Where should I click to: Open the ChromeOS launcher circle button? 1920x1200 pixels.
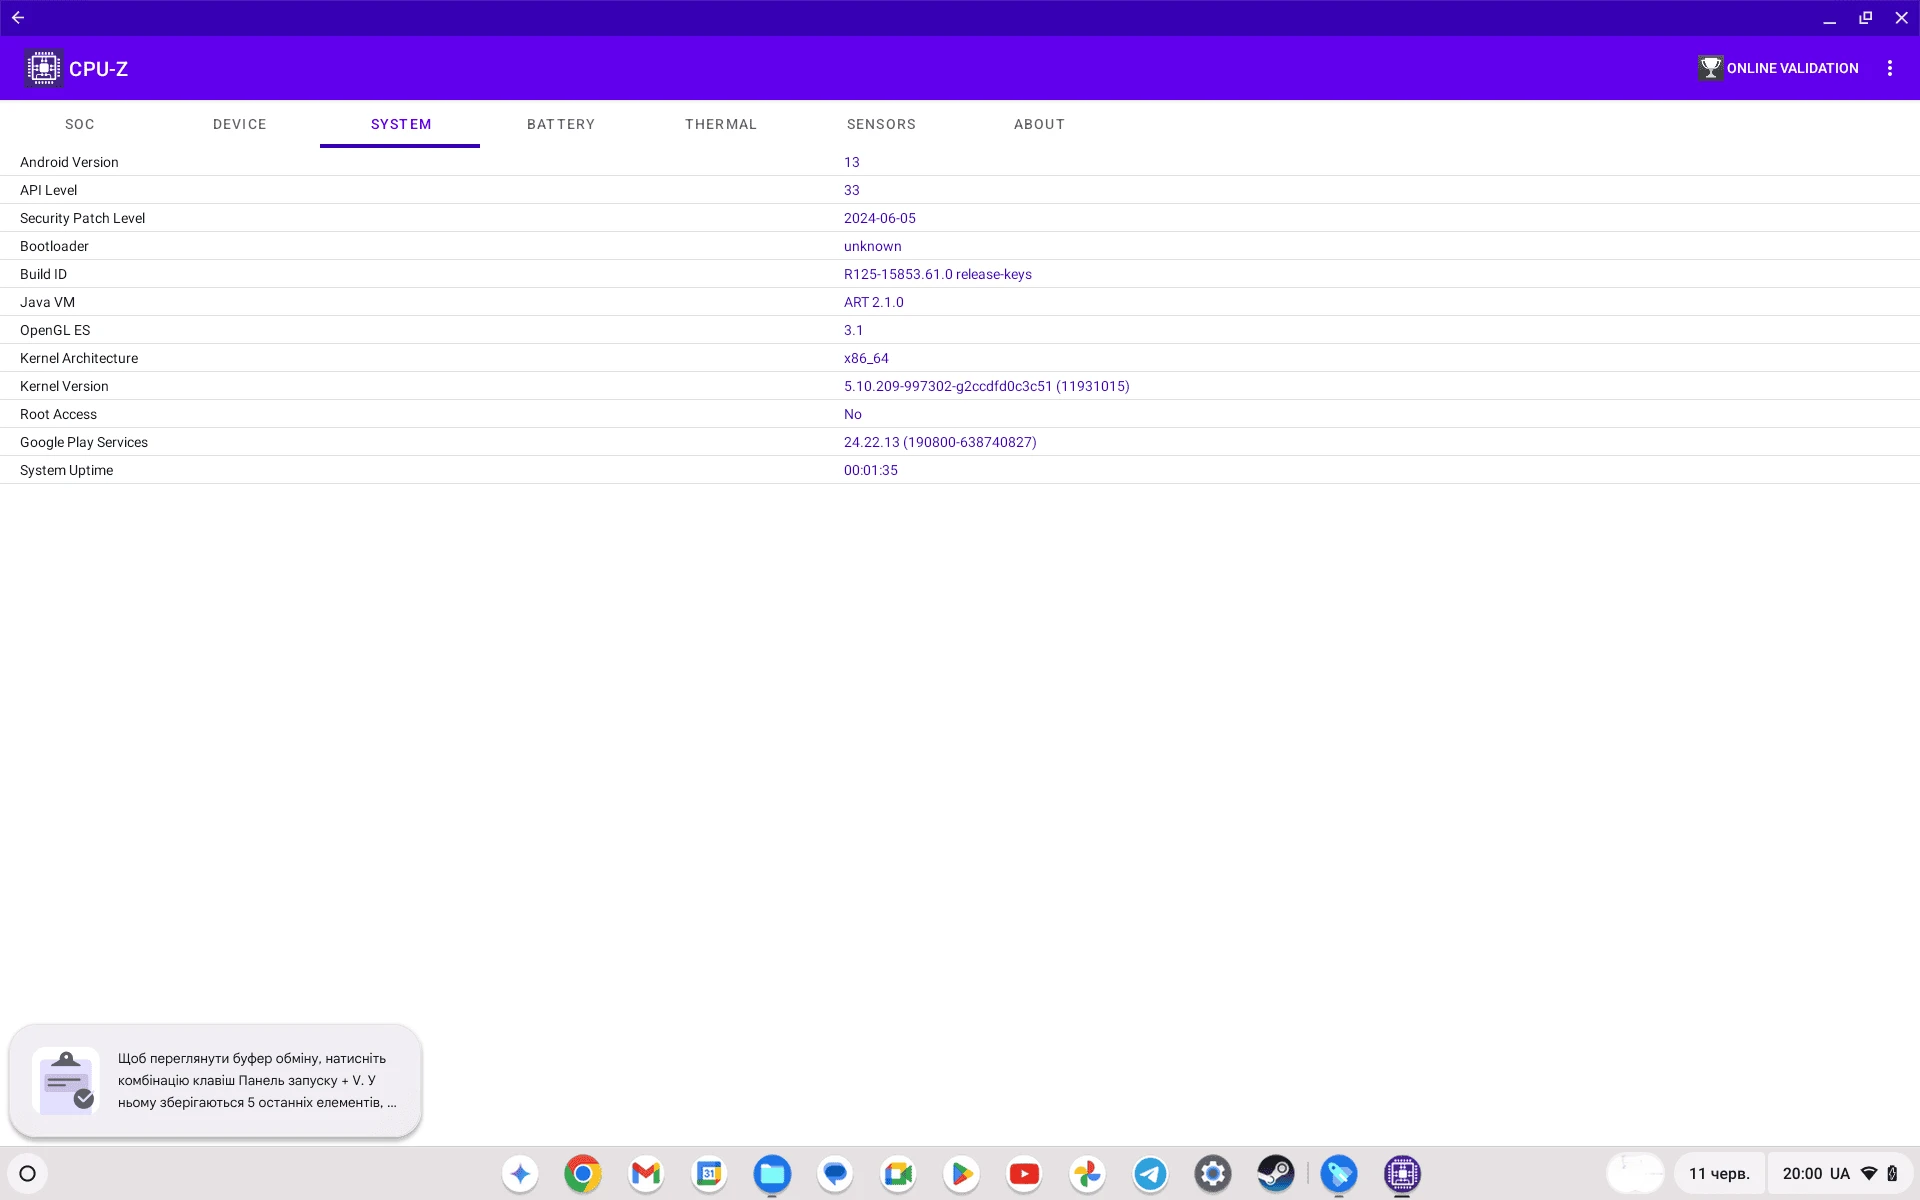coord(28,1174)
